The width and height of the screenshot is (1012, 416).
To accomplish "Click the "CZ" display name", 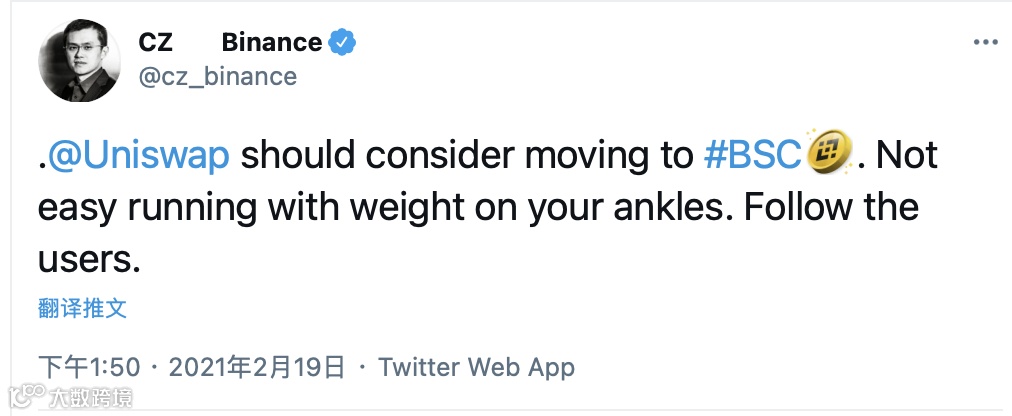I will 155,43.
